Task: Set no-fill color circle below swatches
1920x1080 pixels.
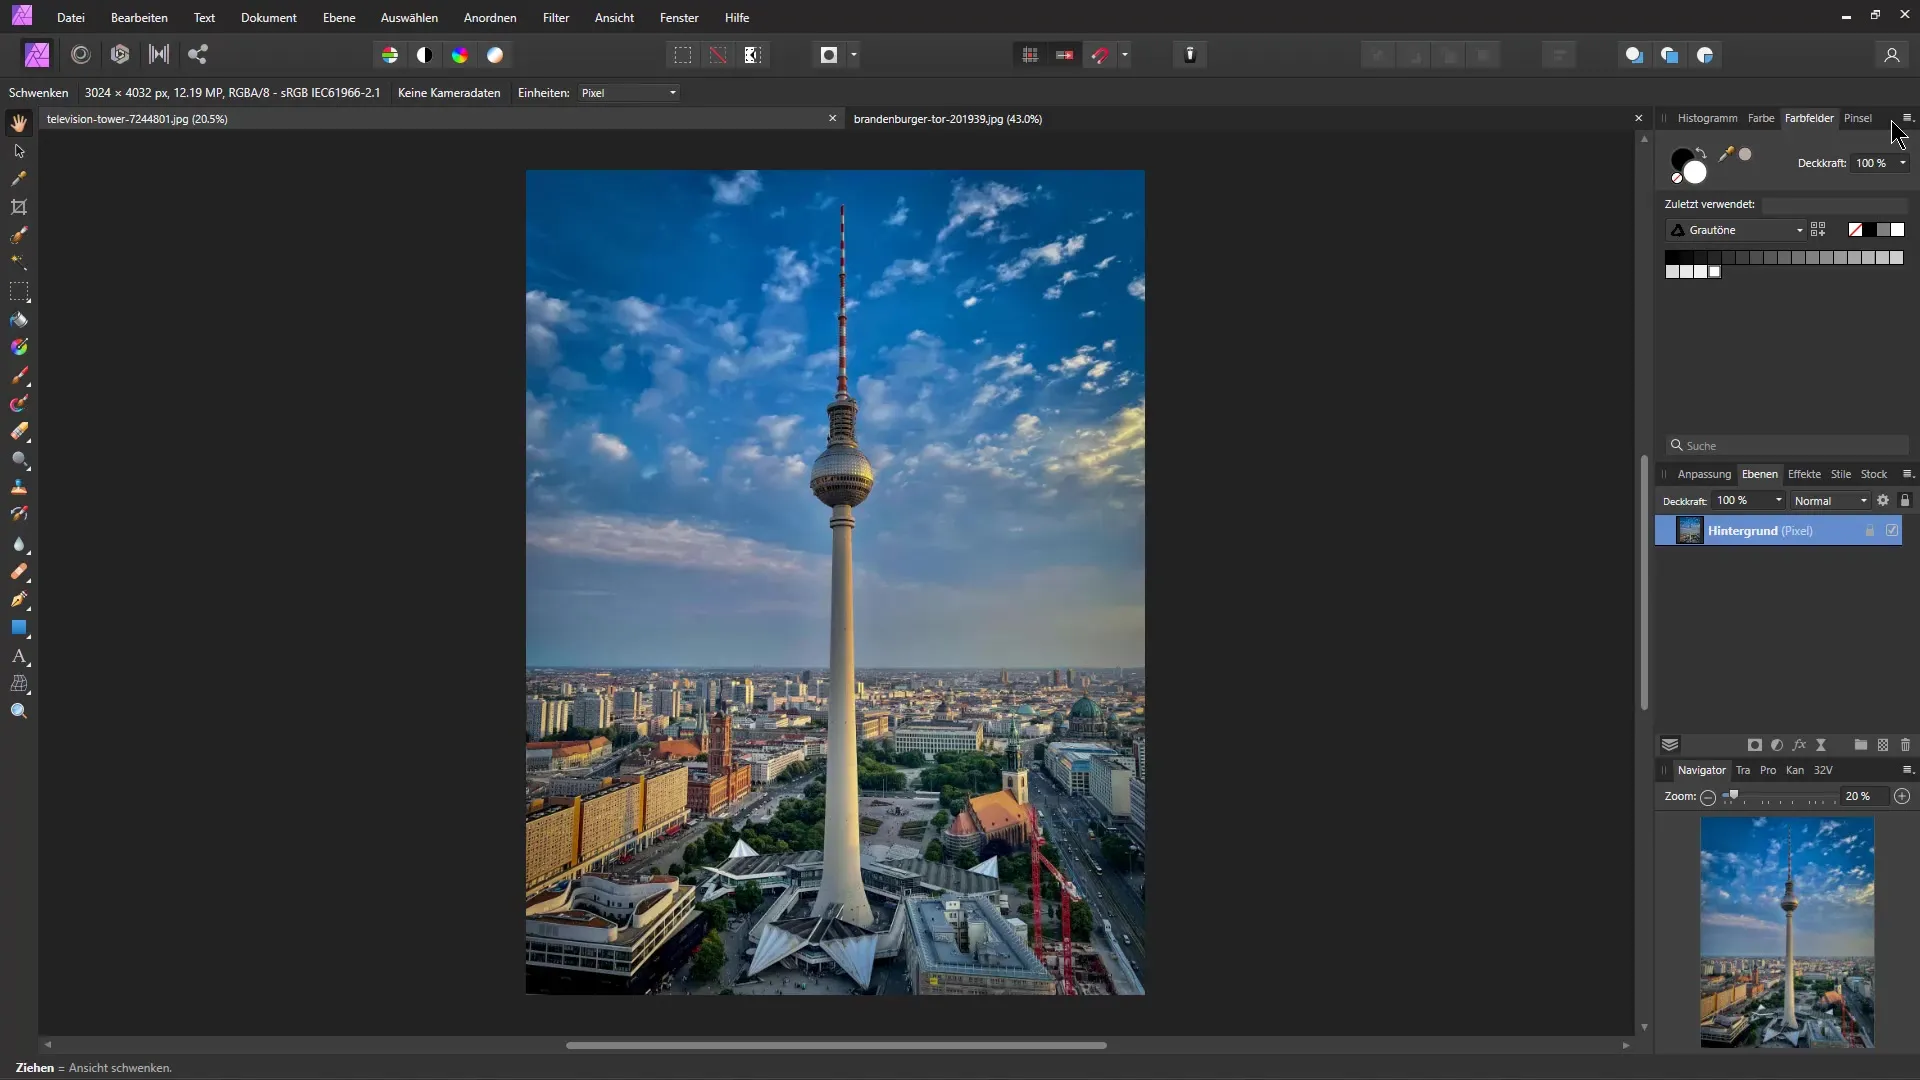Action: pos(1677,178)
